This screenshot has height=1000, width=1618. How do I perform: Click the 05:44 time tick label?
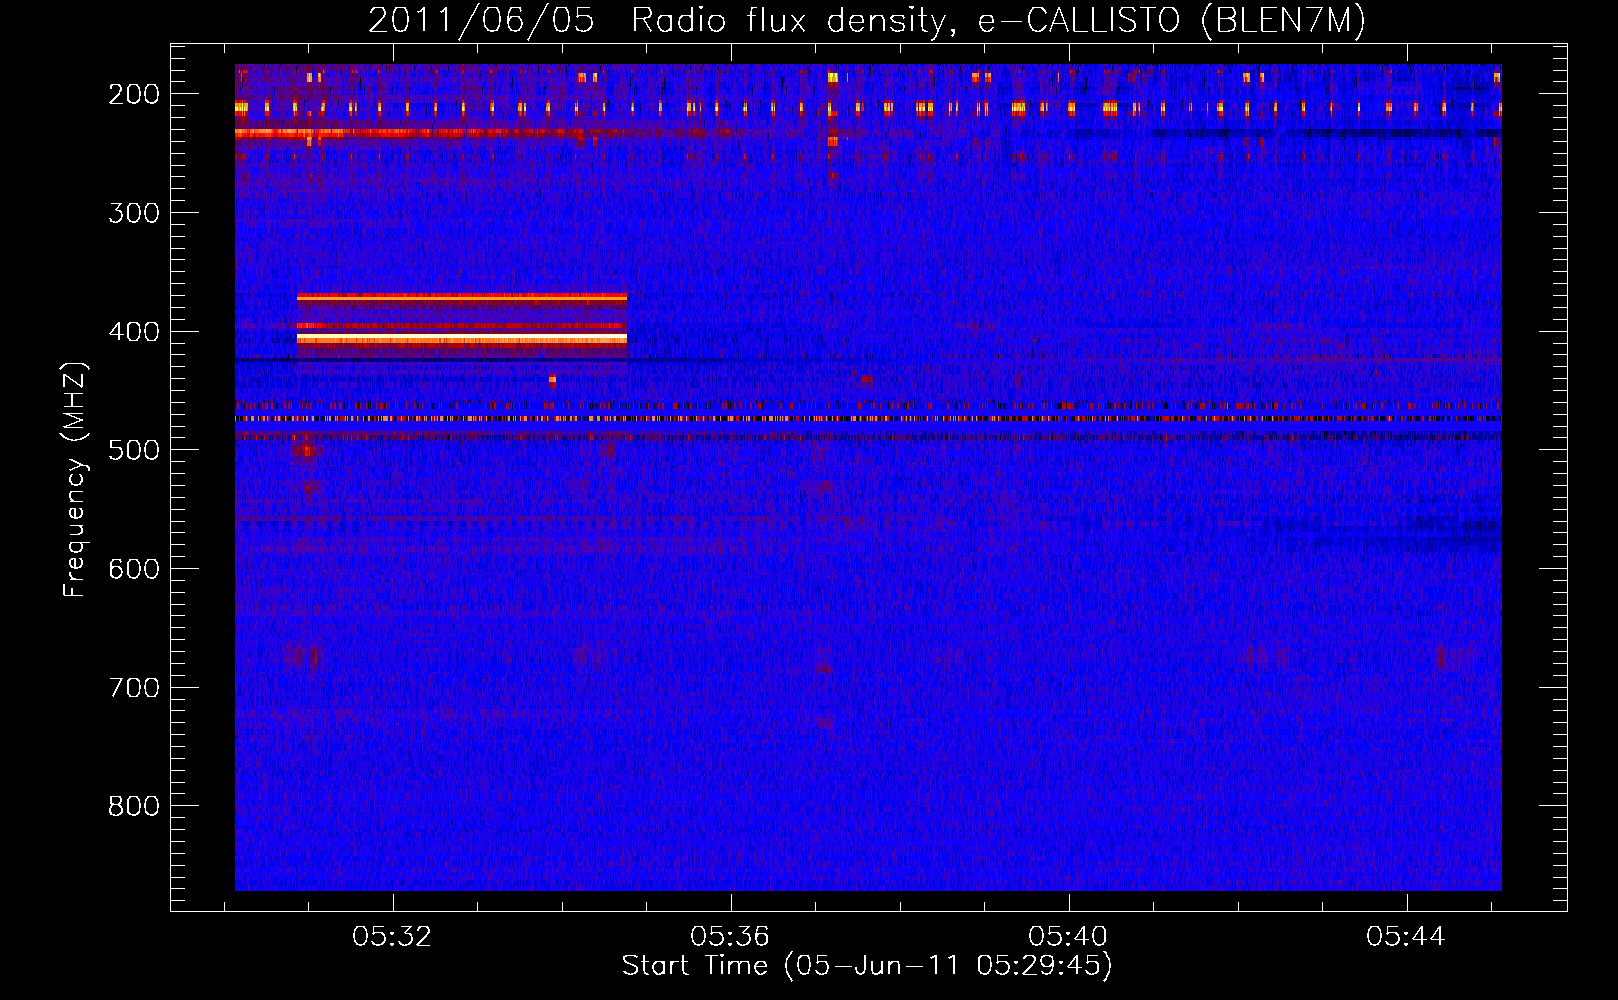tap(1406, 937)
